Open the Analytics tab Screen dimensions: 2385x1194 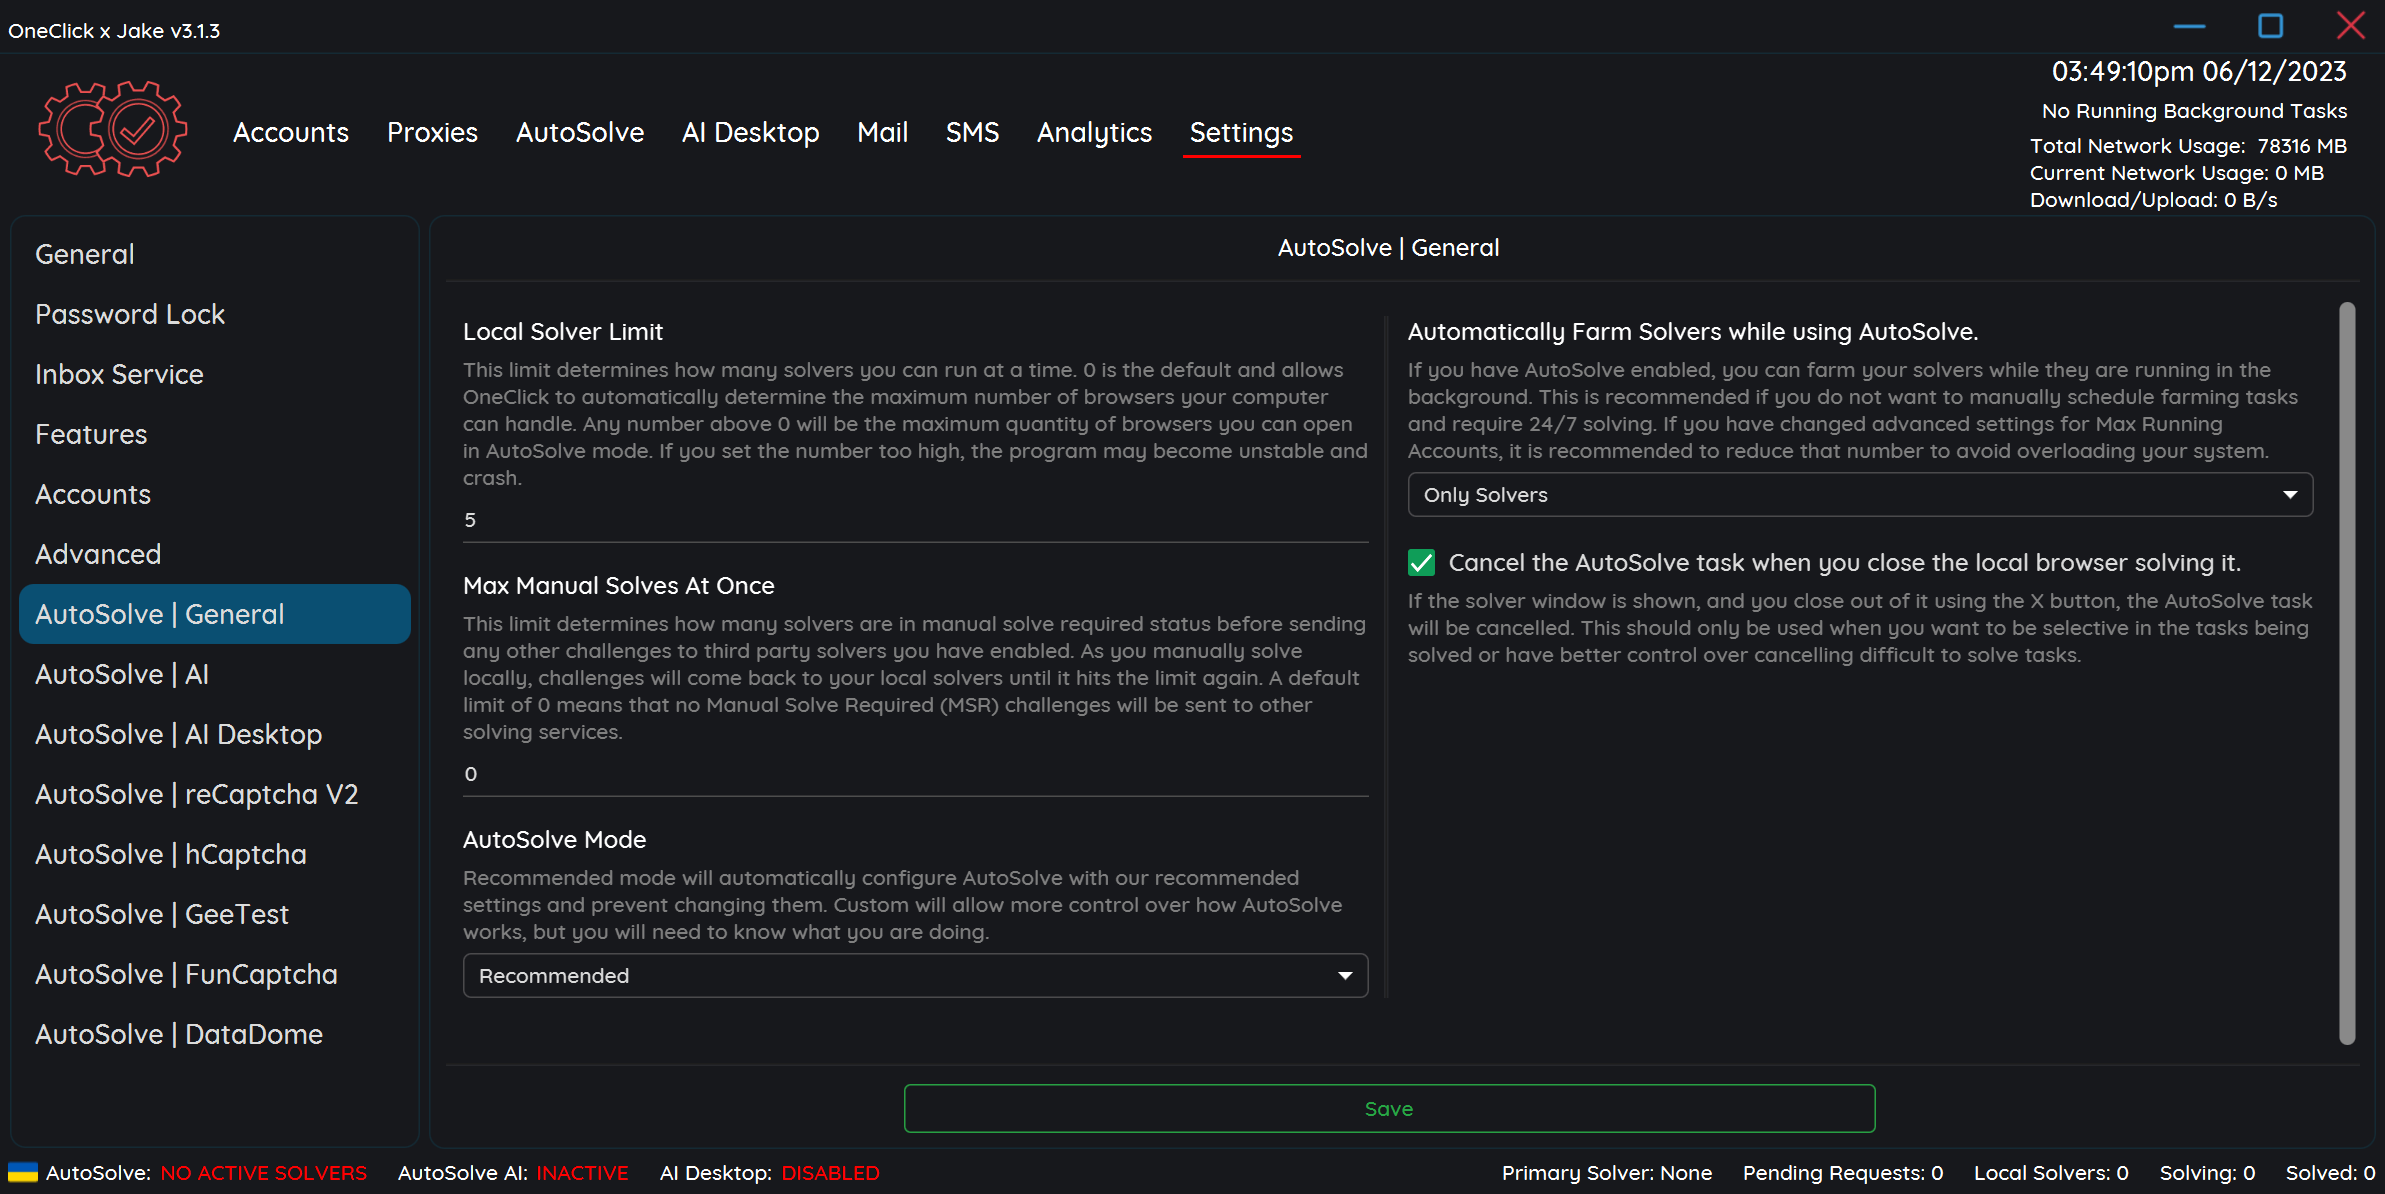(1094, 133)
